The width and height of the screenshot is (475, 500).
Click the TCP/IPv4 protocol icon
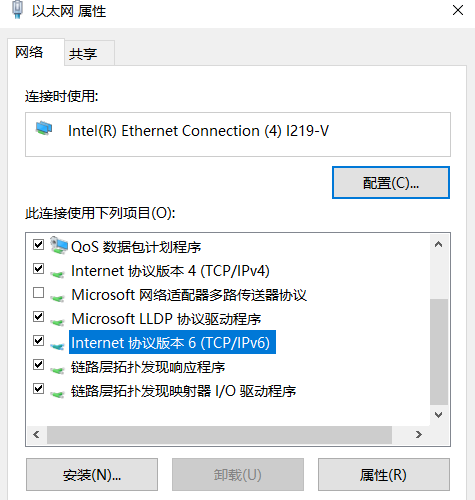[57, 274]
